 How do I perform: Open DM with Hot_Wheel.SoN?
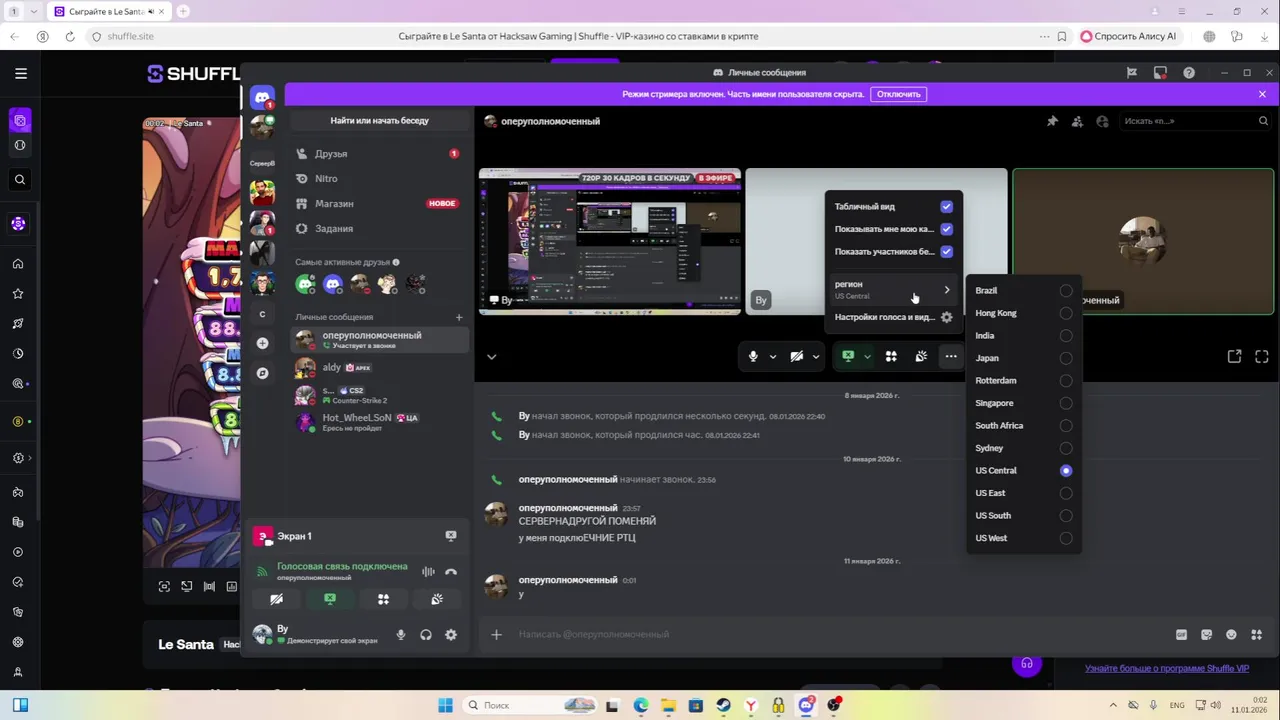point(379,422)
